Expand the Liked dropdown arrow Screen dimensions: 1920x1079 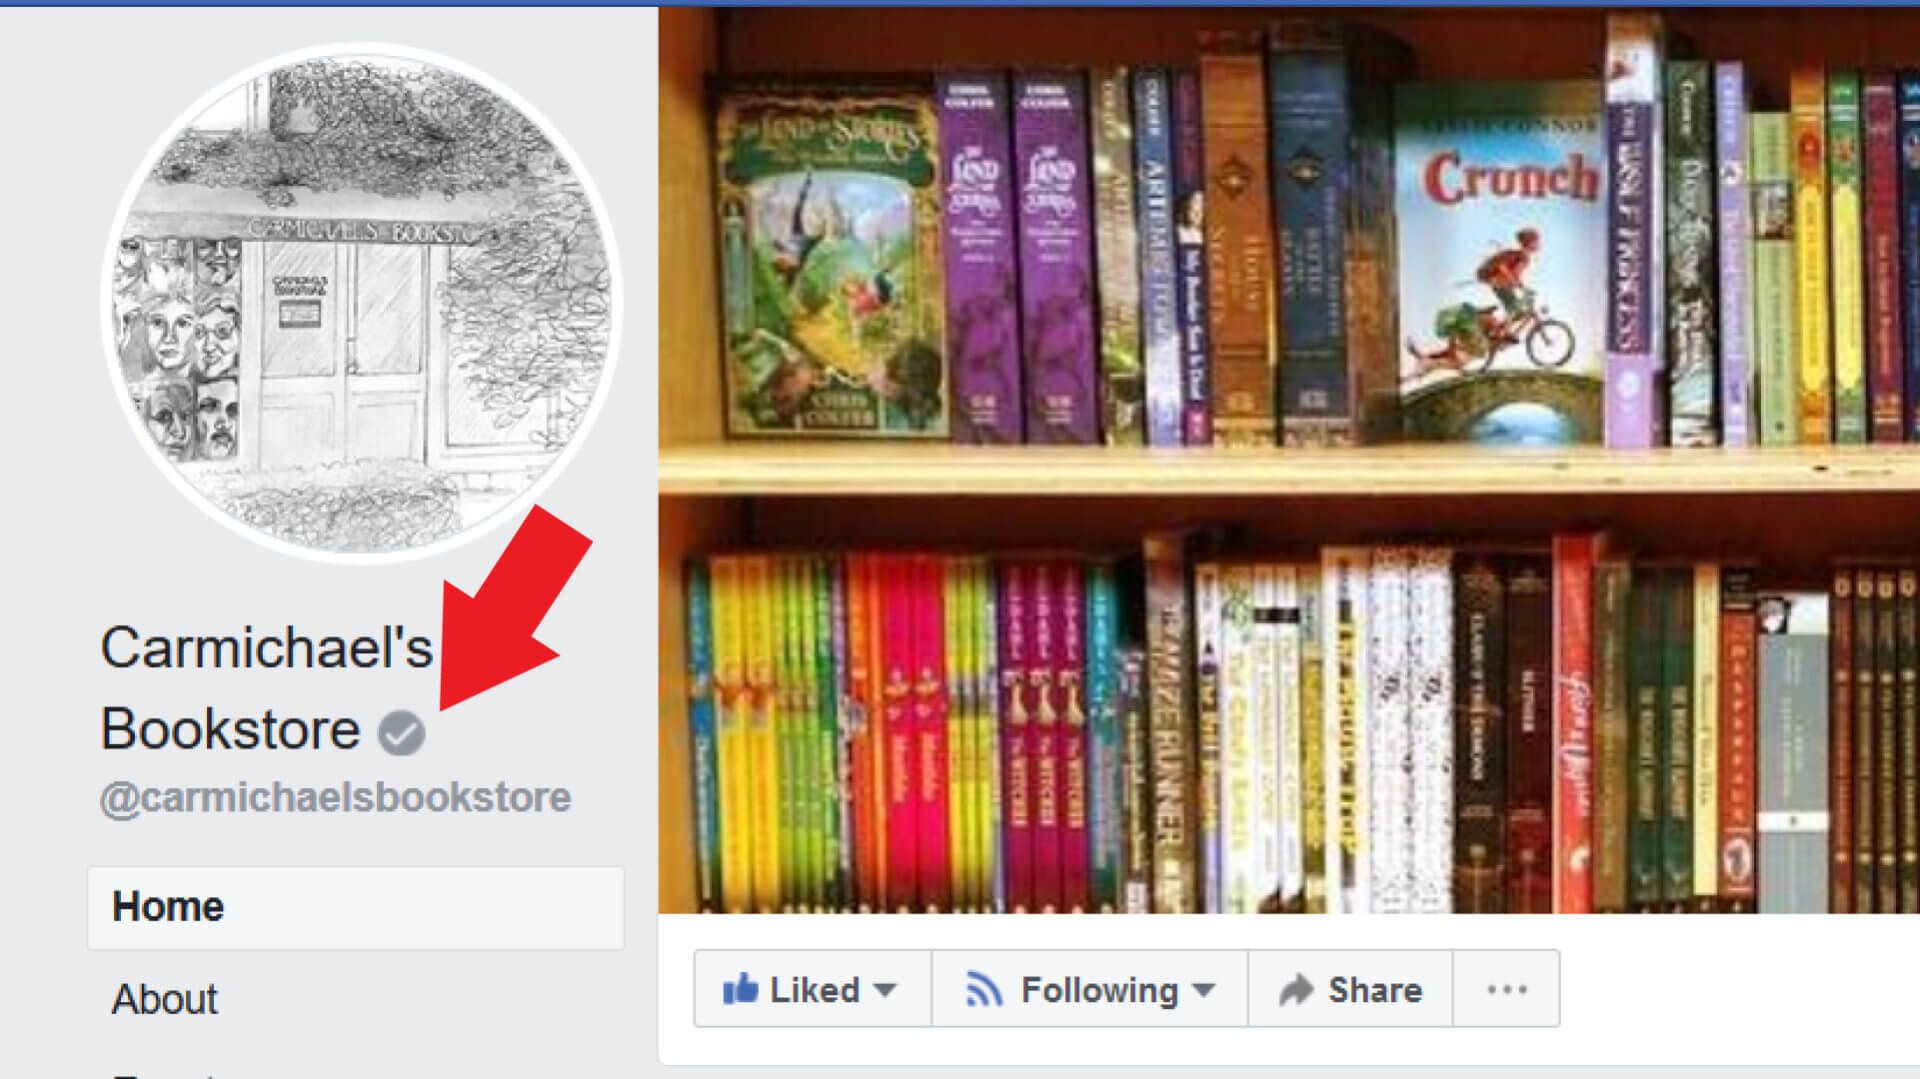(x=884, y=990)
